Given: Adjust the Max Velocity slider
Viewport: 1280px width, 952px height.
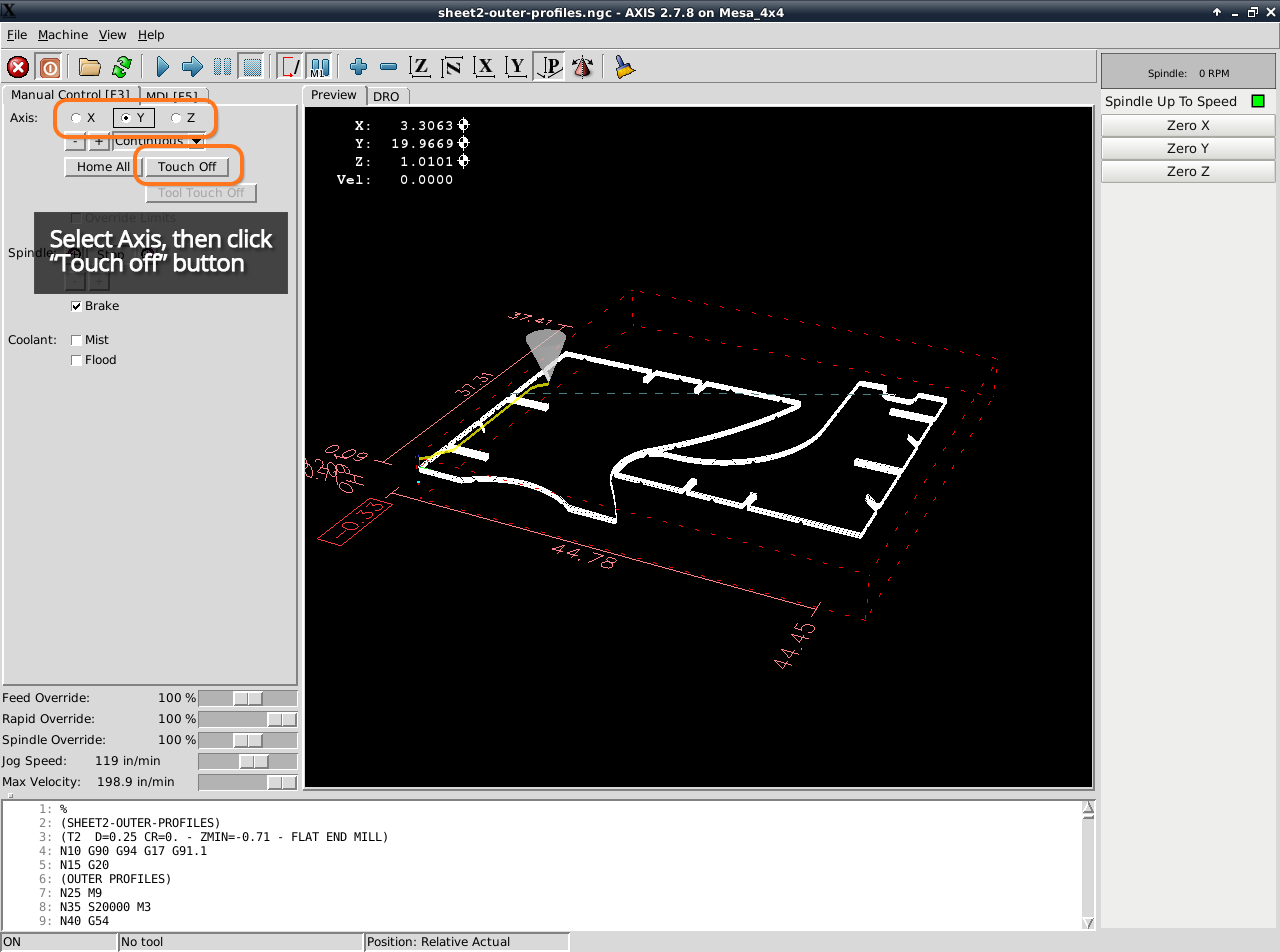Looking at the screenshot, I should pyautogui.click(x=248, y=782).
